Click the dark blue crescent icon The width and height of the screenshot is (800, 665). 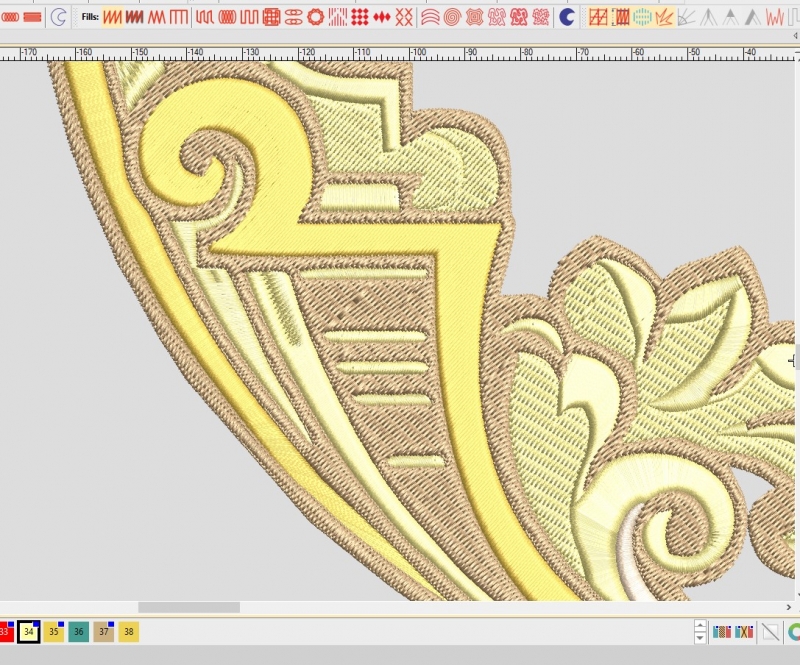(x=567, y=17)
